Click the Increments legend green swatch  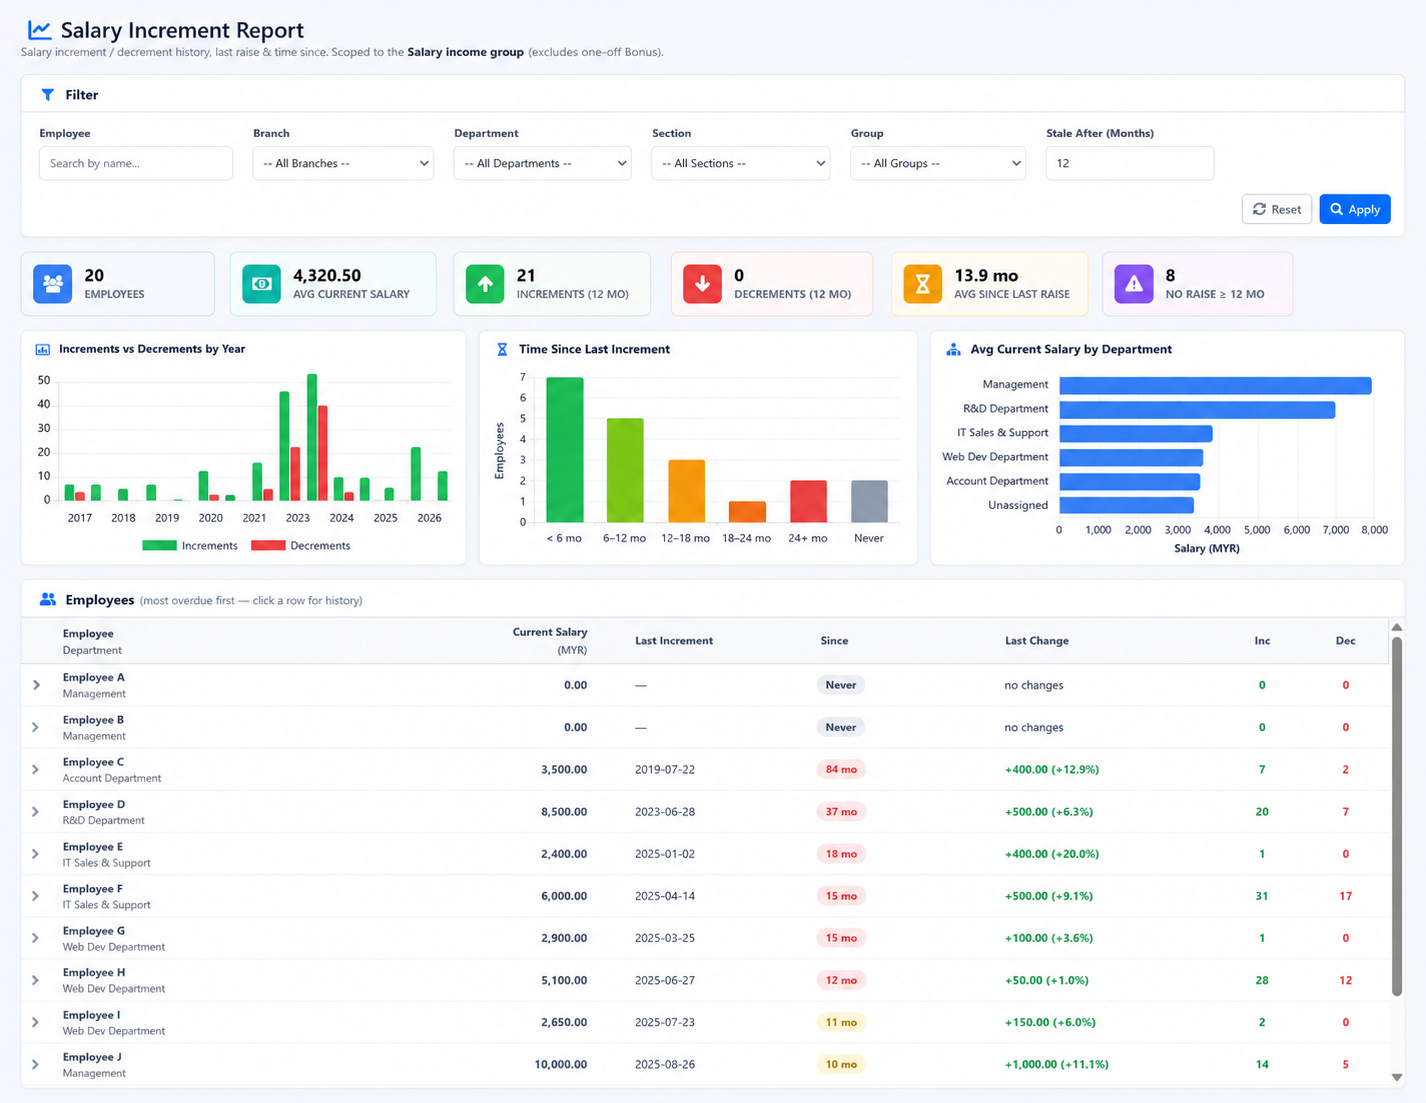click(x=159, y=546)
